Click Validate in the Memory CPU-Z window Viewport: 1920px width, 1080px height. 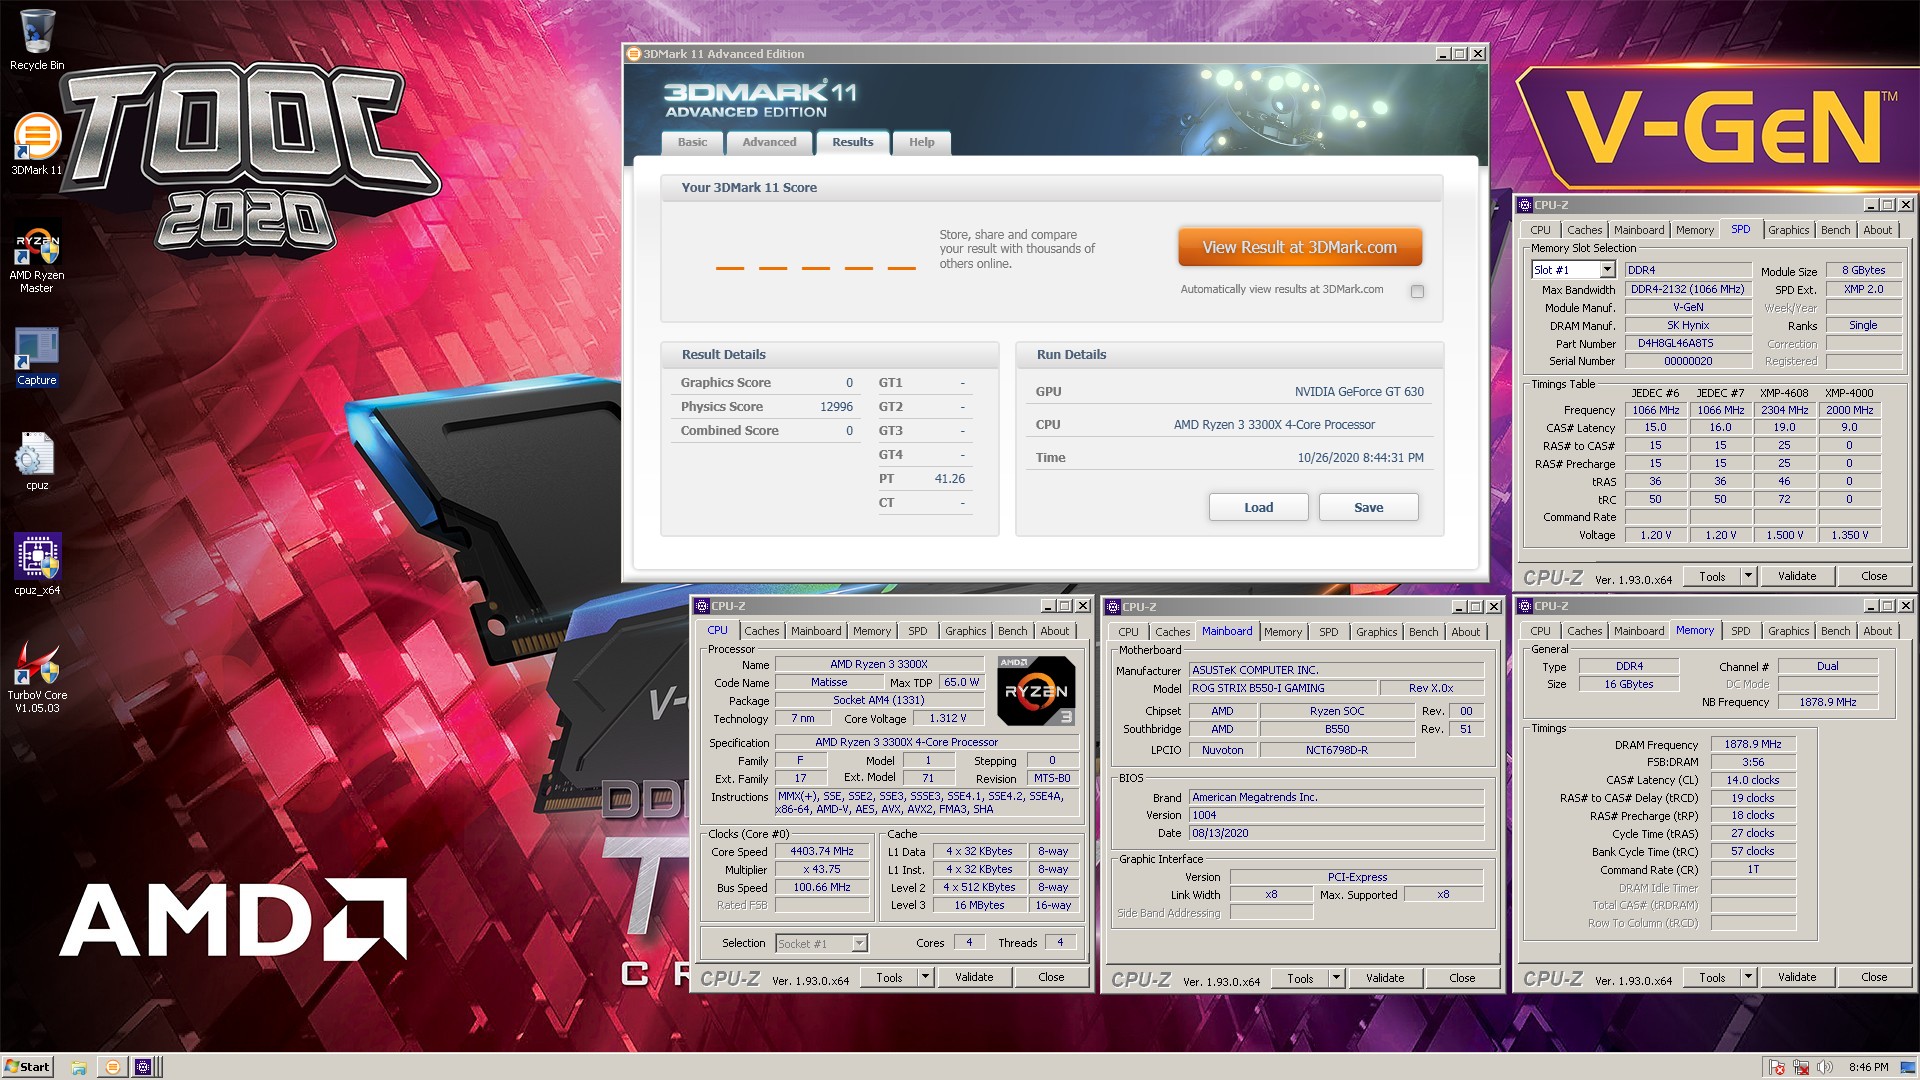1796,977
